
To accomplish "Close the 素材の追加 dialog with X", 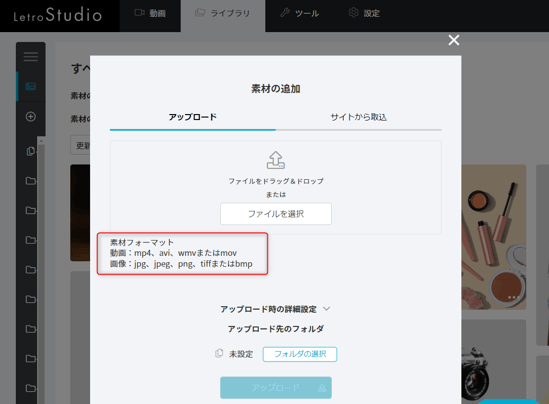I will 454,40.
